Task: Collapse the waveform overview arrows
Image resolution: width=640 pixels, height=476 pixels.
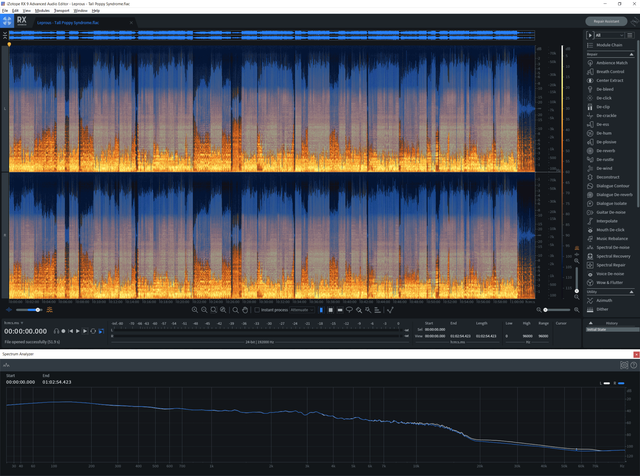Action: 5,36
